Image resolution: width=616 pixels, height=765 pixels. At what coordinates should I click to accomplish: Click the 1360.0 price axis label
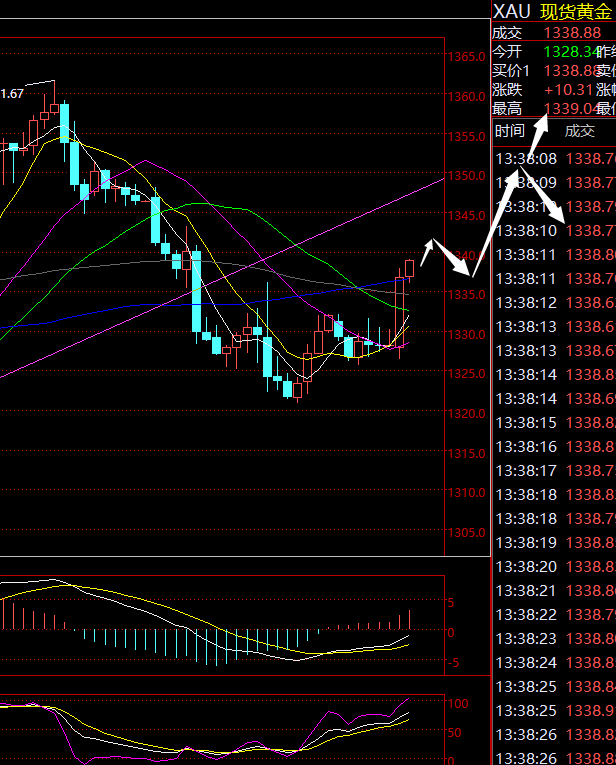467,97
